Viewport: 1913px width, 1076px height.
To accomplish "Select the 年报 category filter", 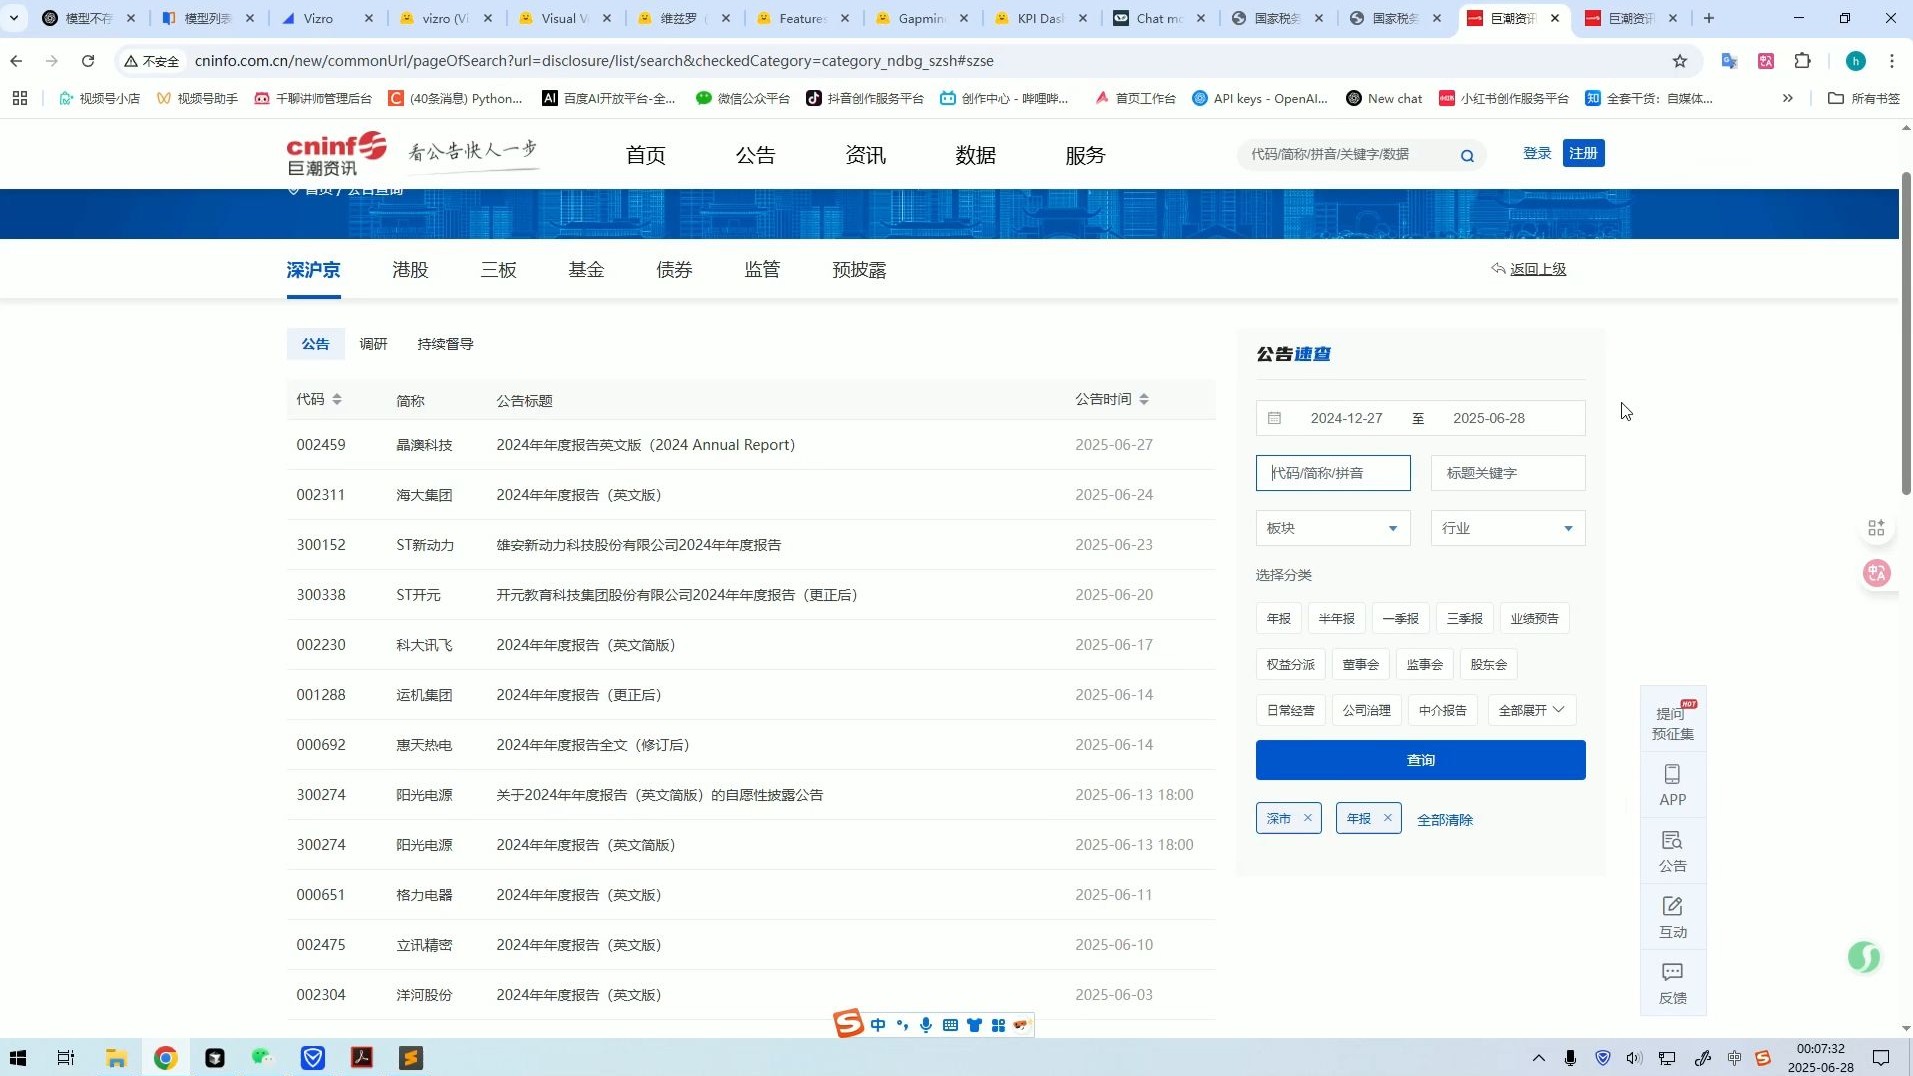I will (1278, 618).
